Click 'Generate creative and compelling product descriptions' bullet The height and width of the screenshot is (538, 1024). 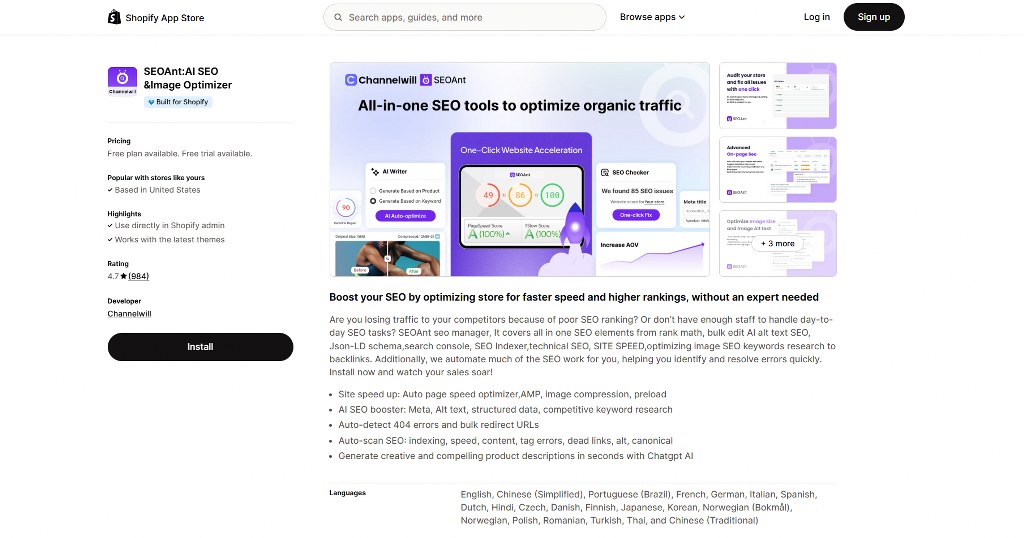(515, 456)
